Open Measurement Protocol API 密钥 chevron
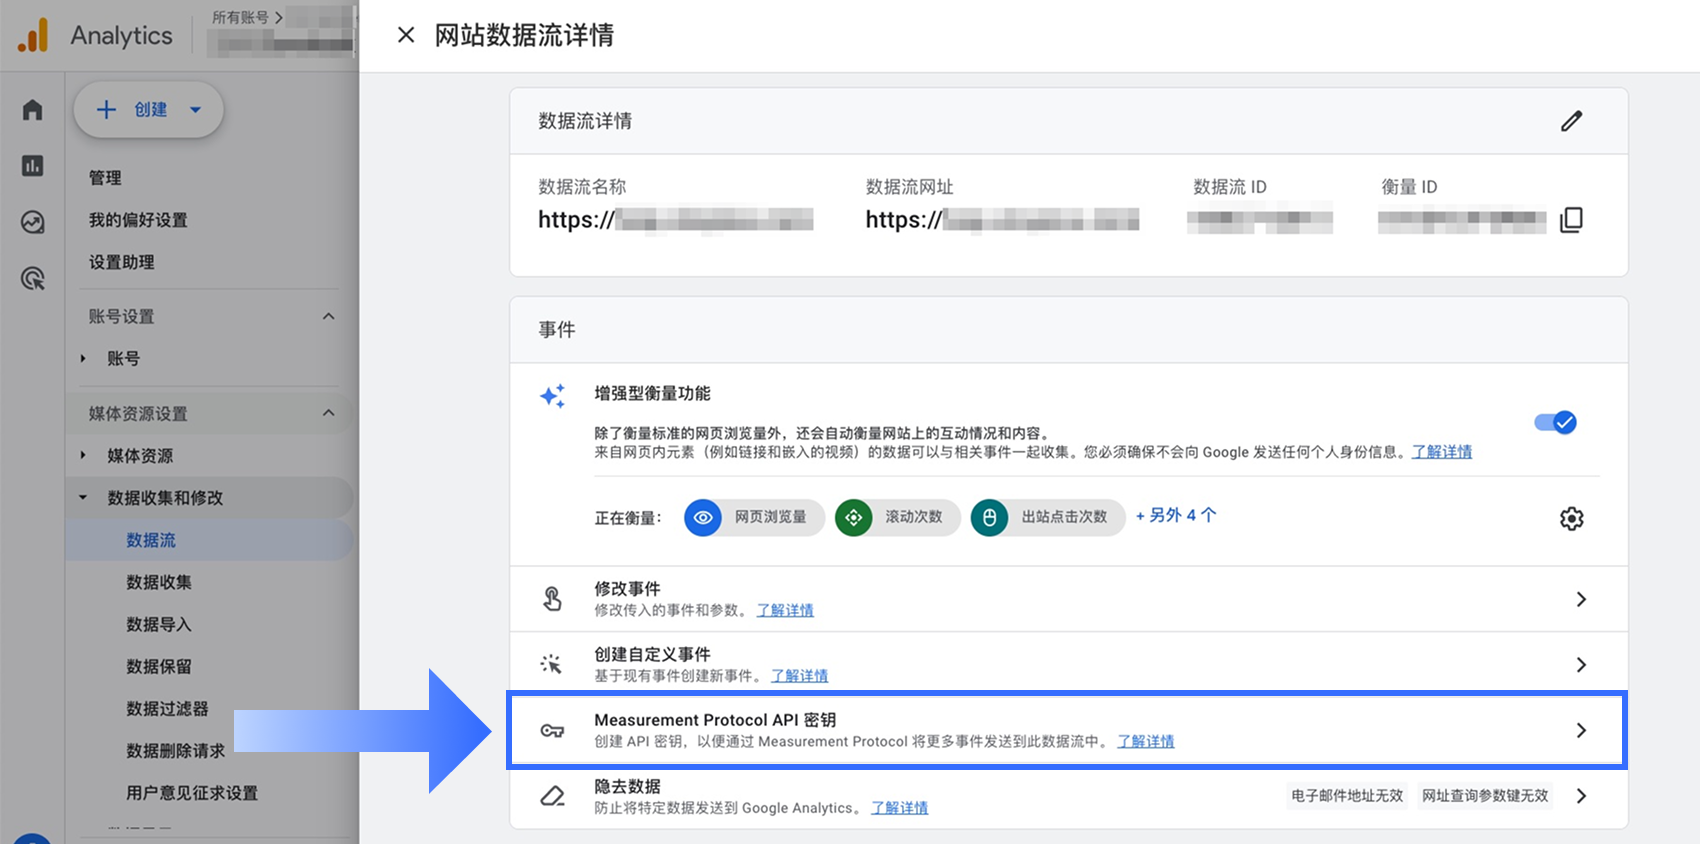 tap(1581, 731)
